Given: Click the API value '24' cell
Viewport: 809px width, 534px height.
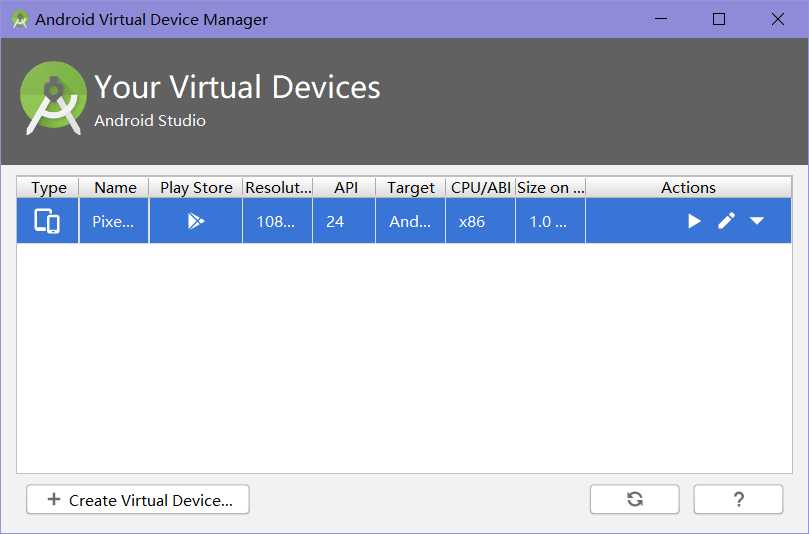Looking at the screenshot, I should pos(344,221).
